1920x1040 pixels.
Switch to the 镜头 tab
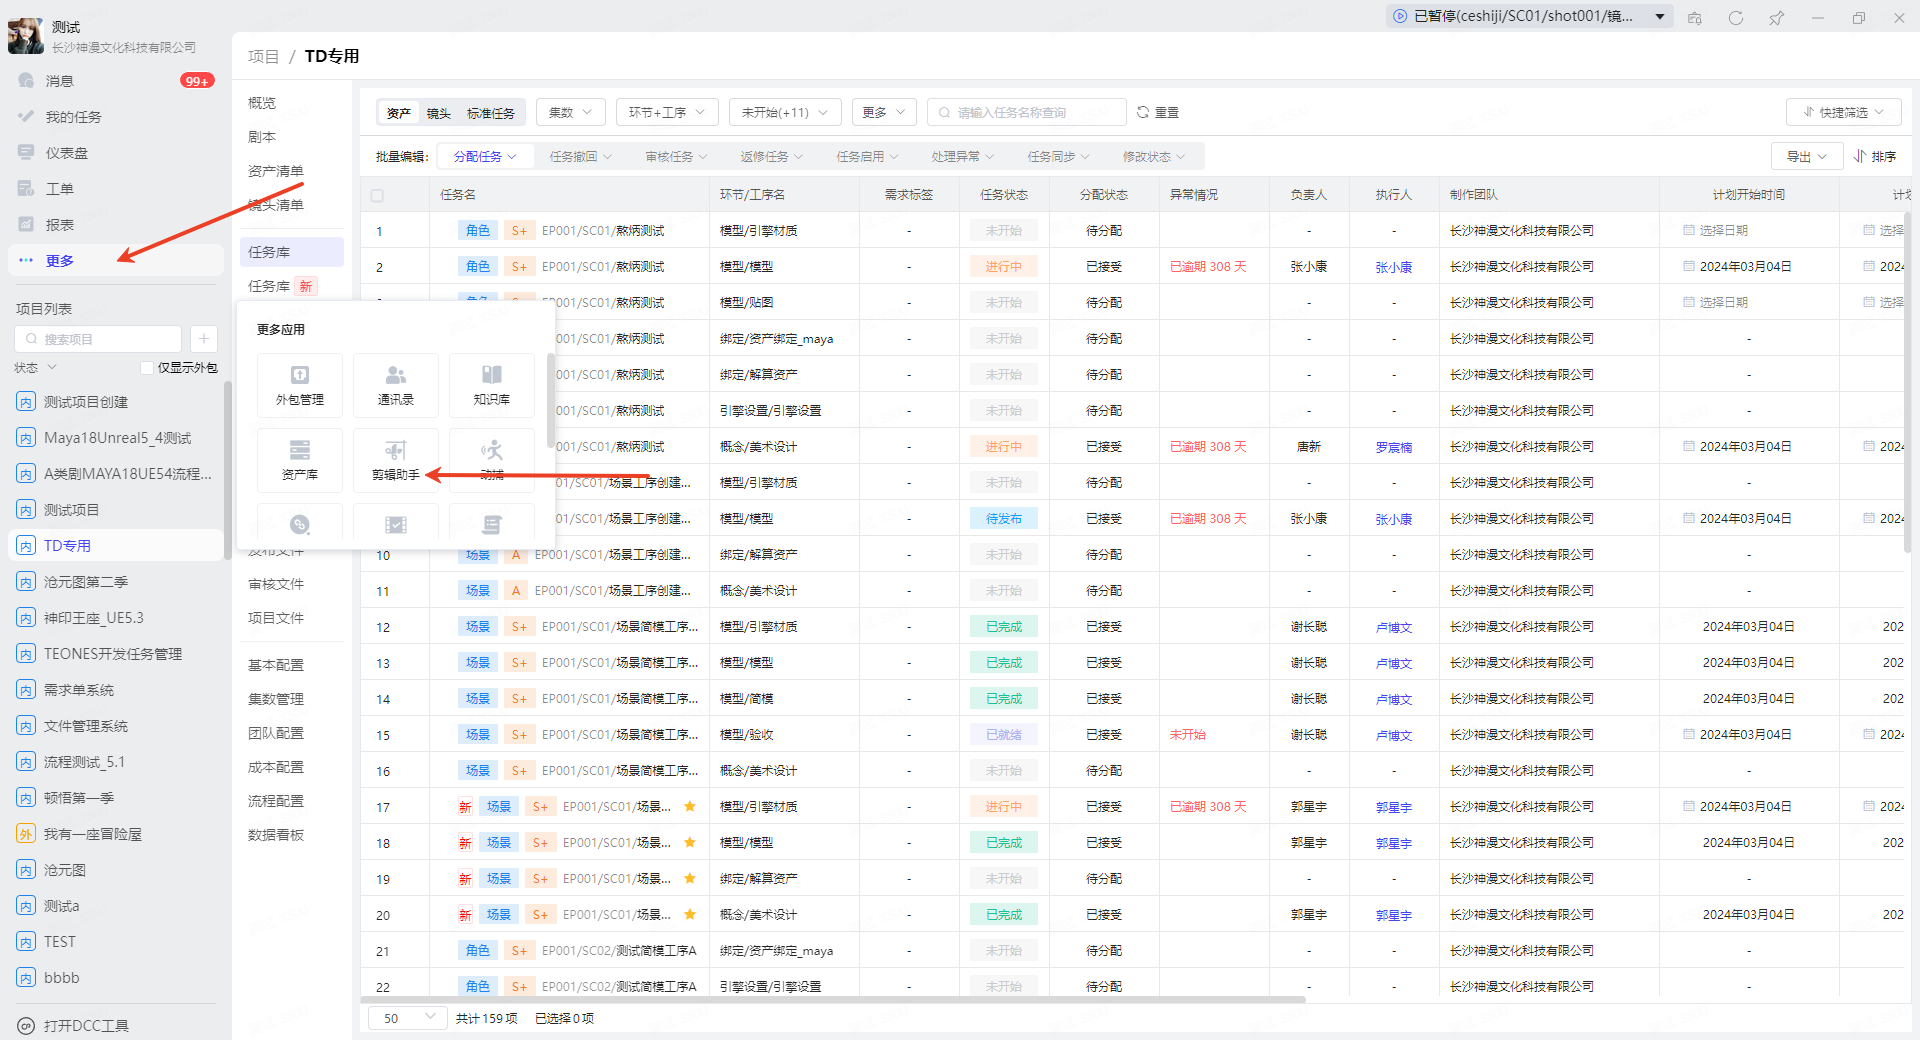coord(438,113)
